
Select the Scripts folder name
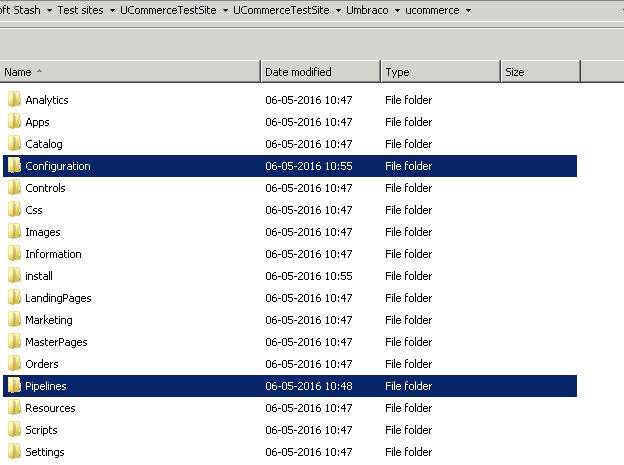point(41,430)
